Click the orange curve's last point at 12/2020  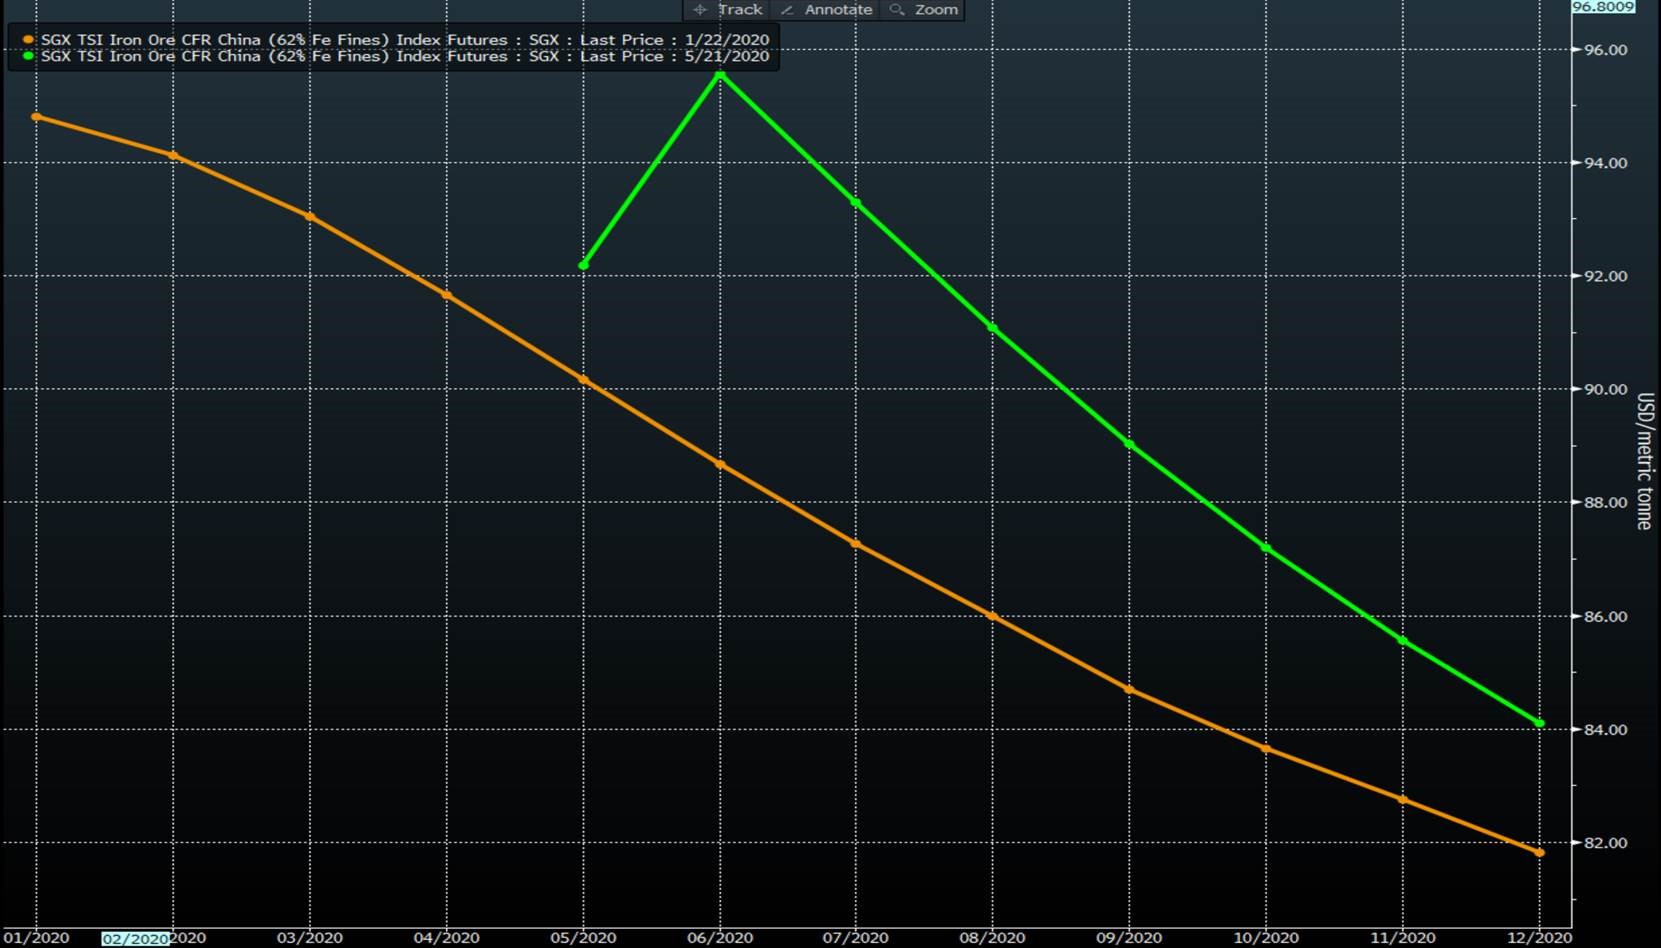(1540, 853)
